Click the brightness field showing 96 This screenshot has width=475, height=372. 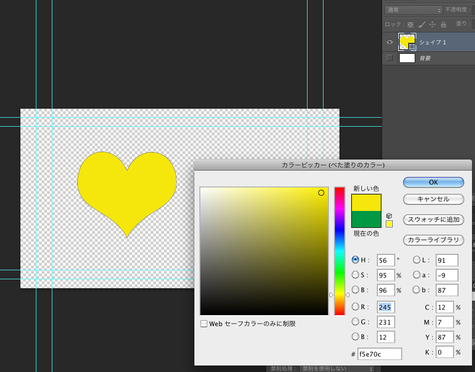tap(386, 290)
